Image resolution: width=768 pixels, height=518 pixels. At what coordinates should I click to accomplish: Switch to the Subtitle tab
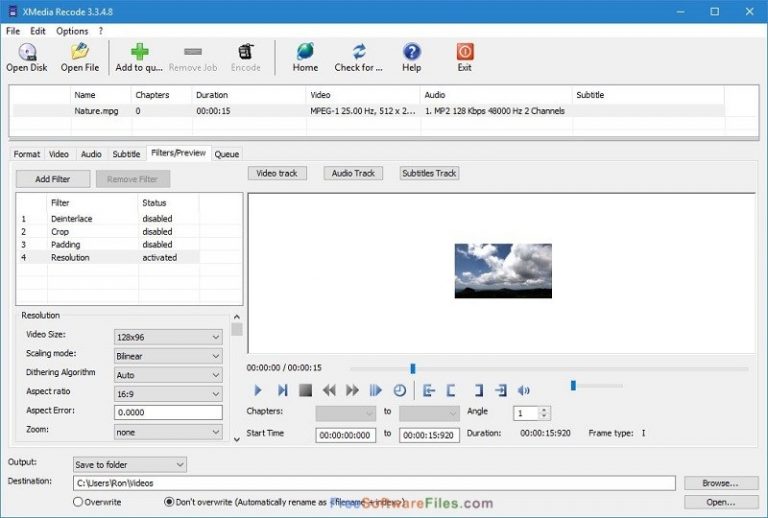126,154
